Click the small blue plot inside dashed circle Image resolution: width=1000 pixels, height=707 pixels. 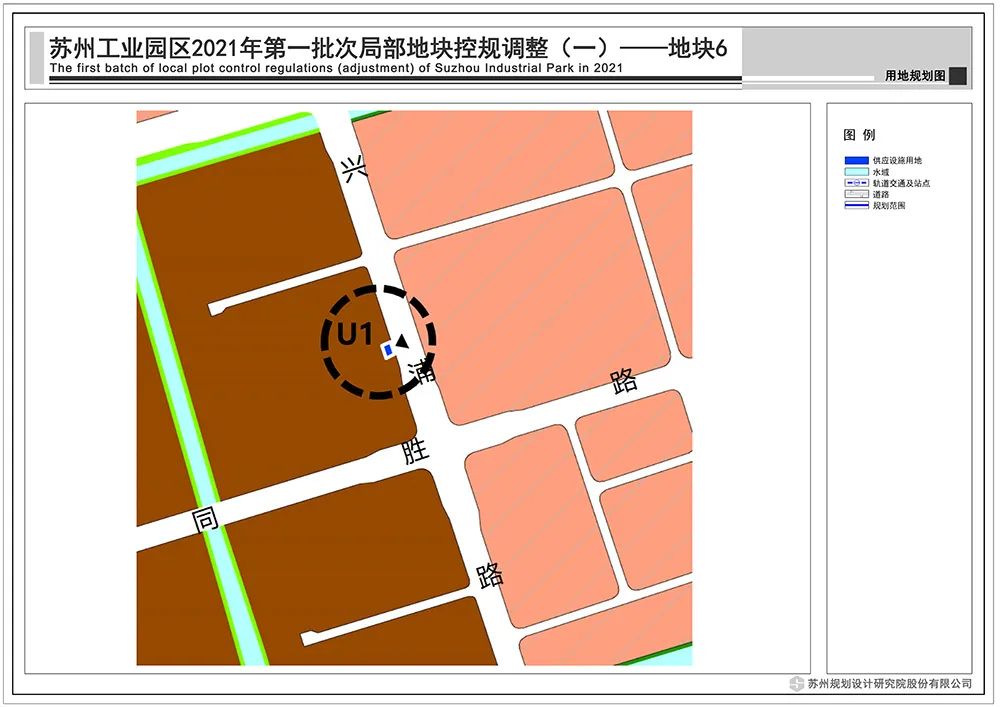click(388, 350)
